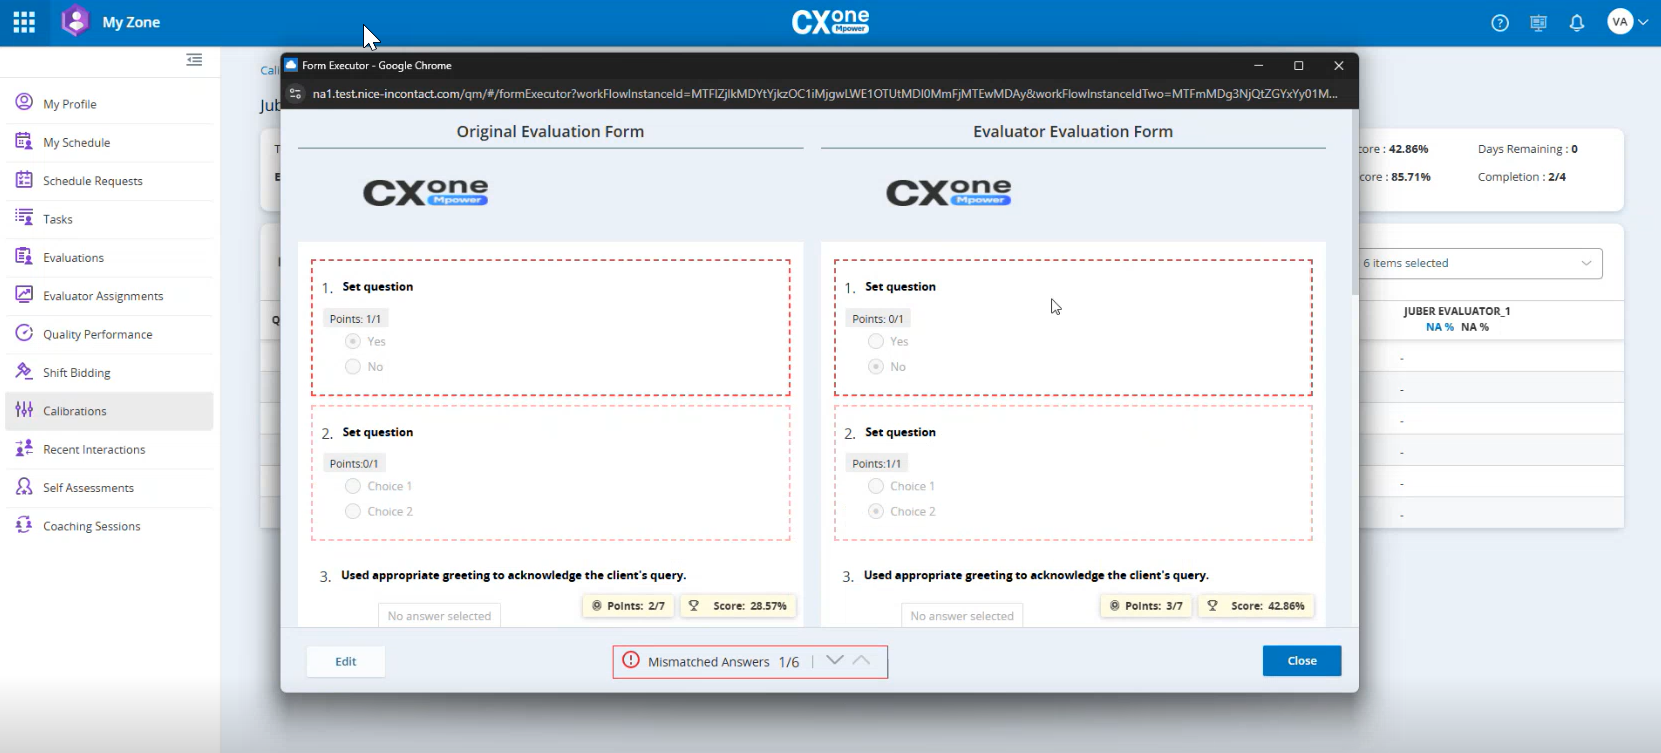
Task: Go to previous mismatched answer arrow
Action: [862, 661]
